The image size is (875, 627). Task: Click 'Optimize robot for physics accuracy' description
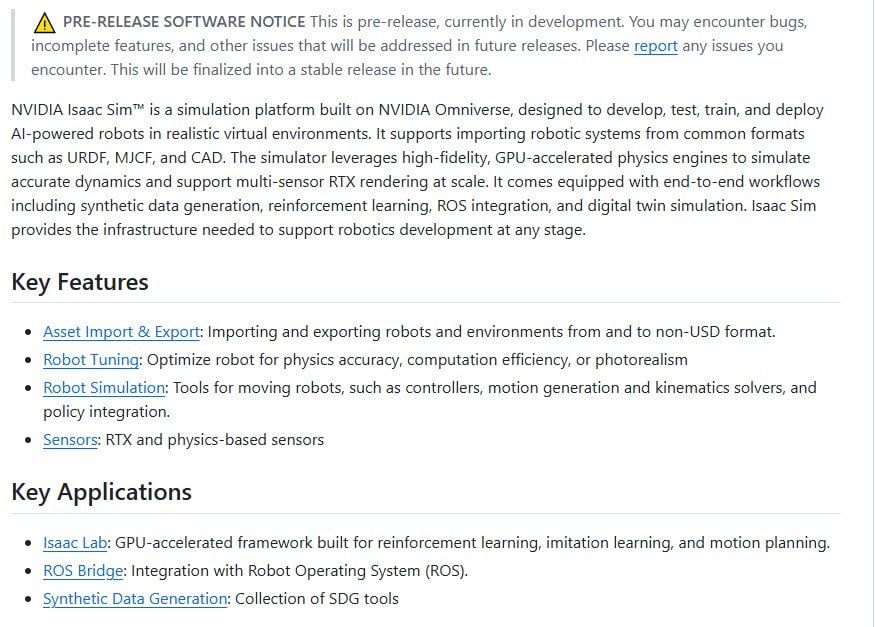click(x=275, y=360)
